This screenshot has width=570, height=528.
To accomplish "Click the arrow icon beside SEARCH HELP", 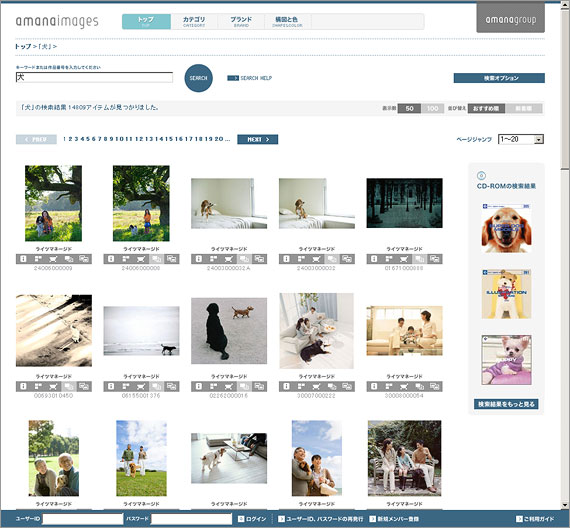I will coord(233,78).
